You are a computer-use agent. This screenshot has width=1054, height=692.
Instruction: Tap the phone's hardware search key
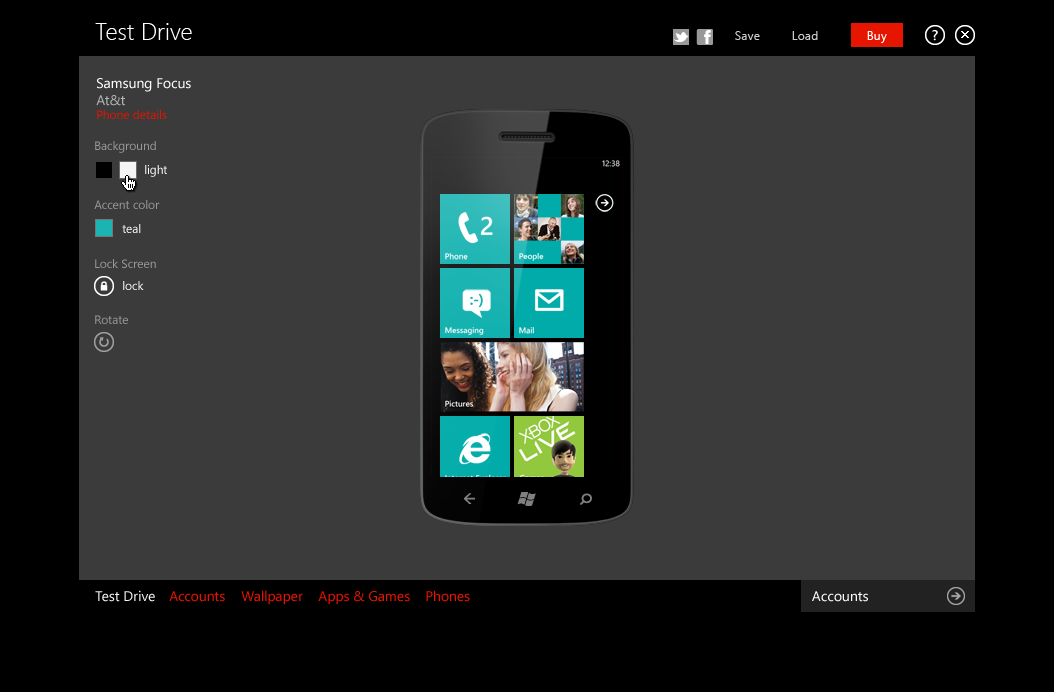(585, 498)
